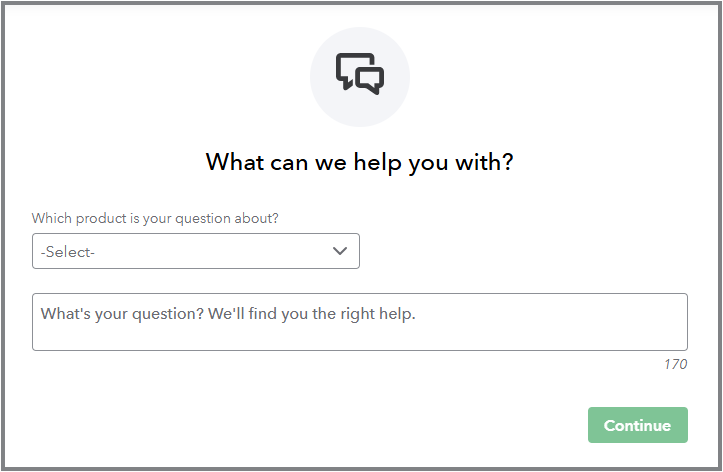Expand the product selection combo box
The height and width of the screenshot is (472, 723).
coord(195,251)
